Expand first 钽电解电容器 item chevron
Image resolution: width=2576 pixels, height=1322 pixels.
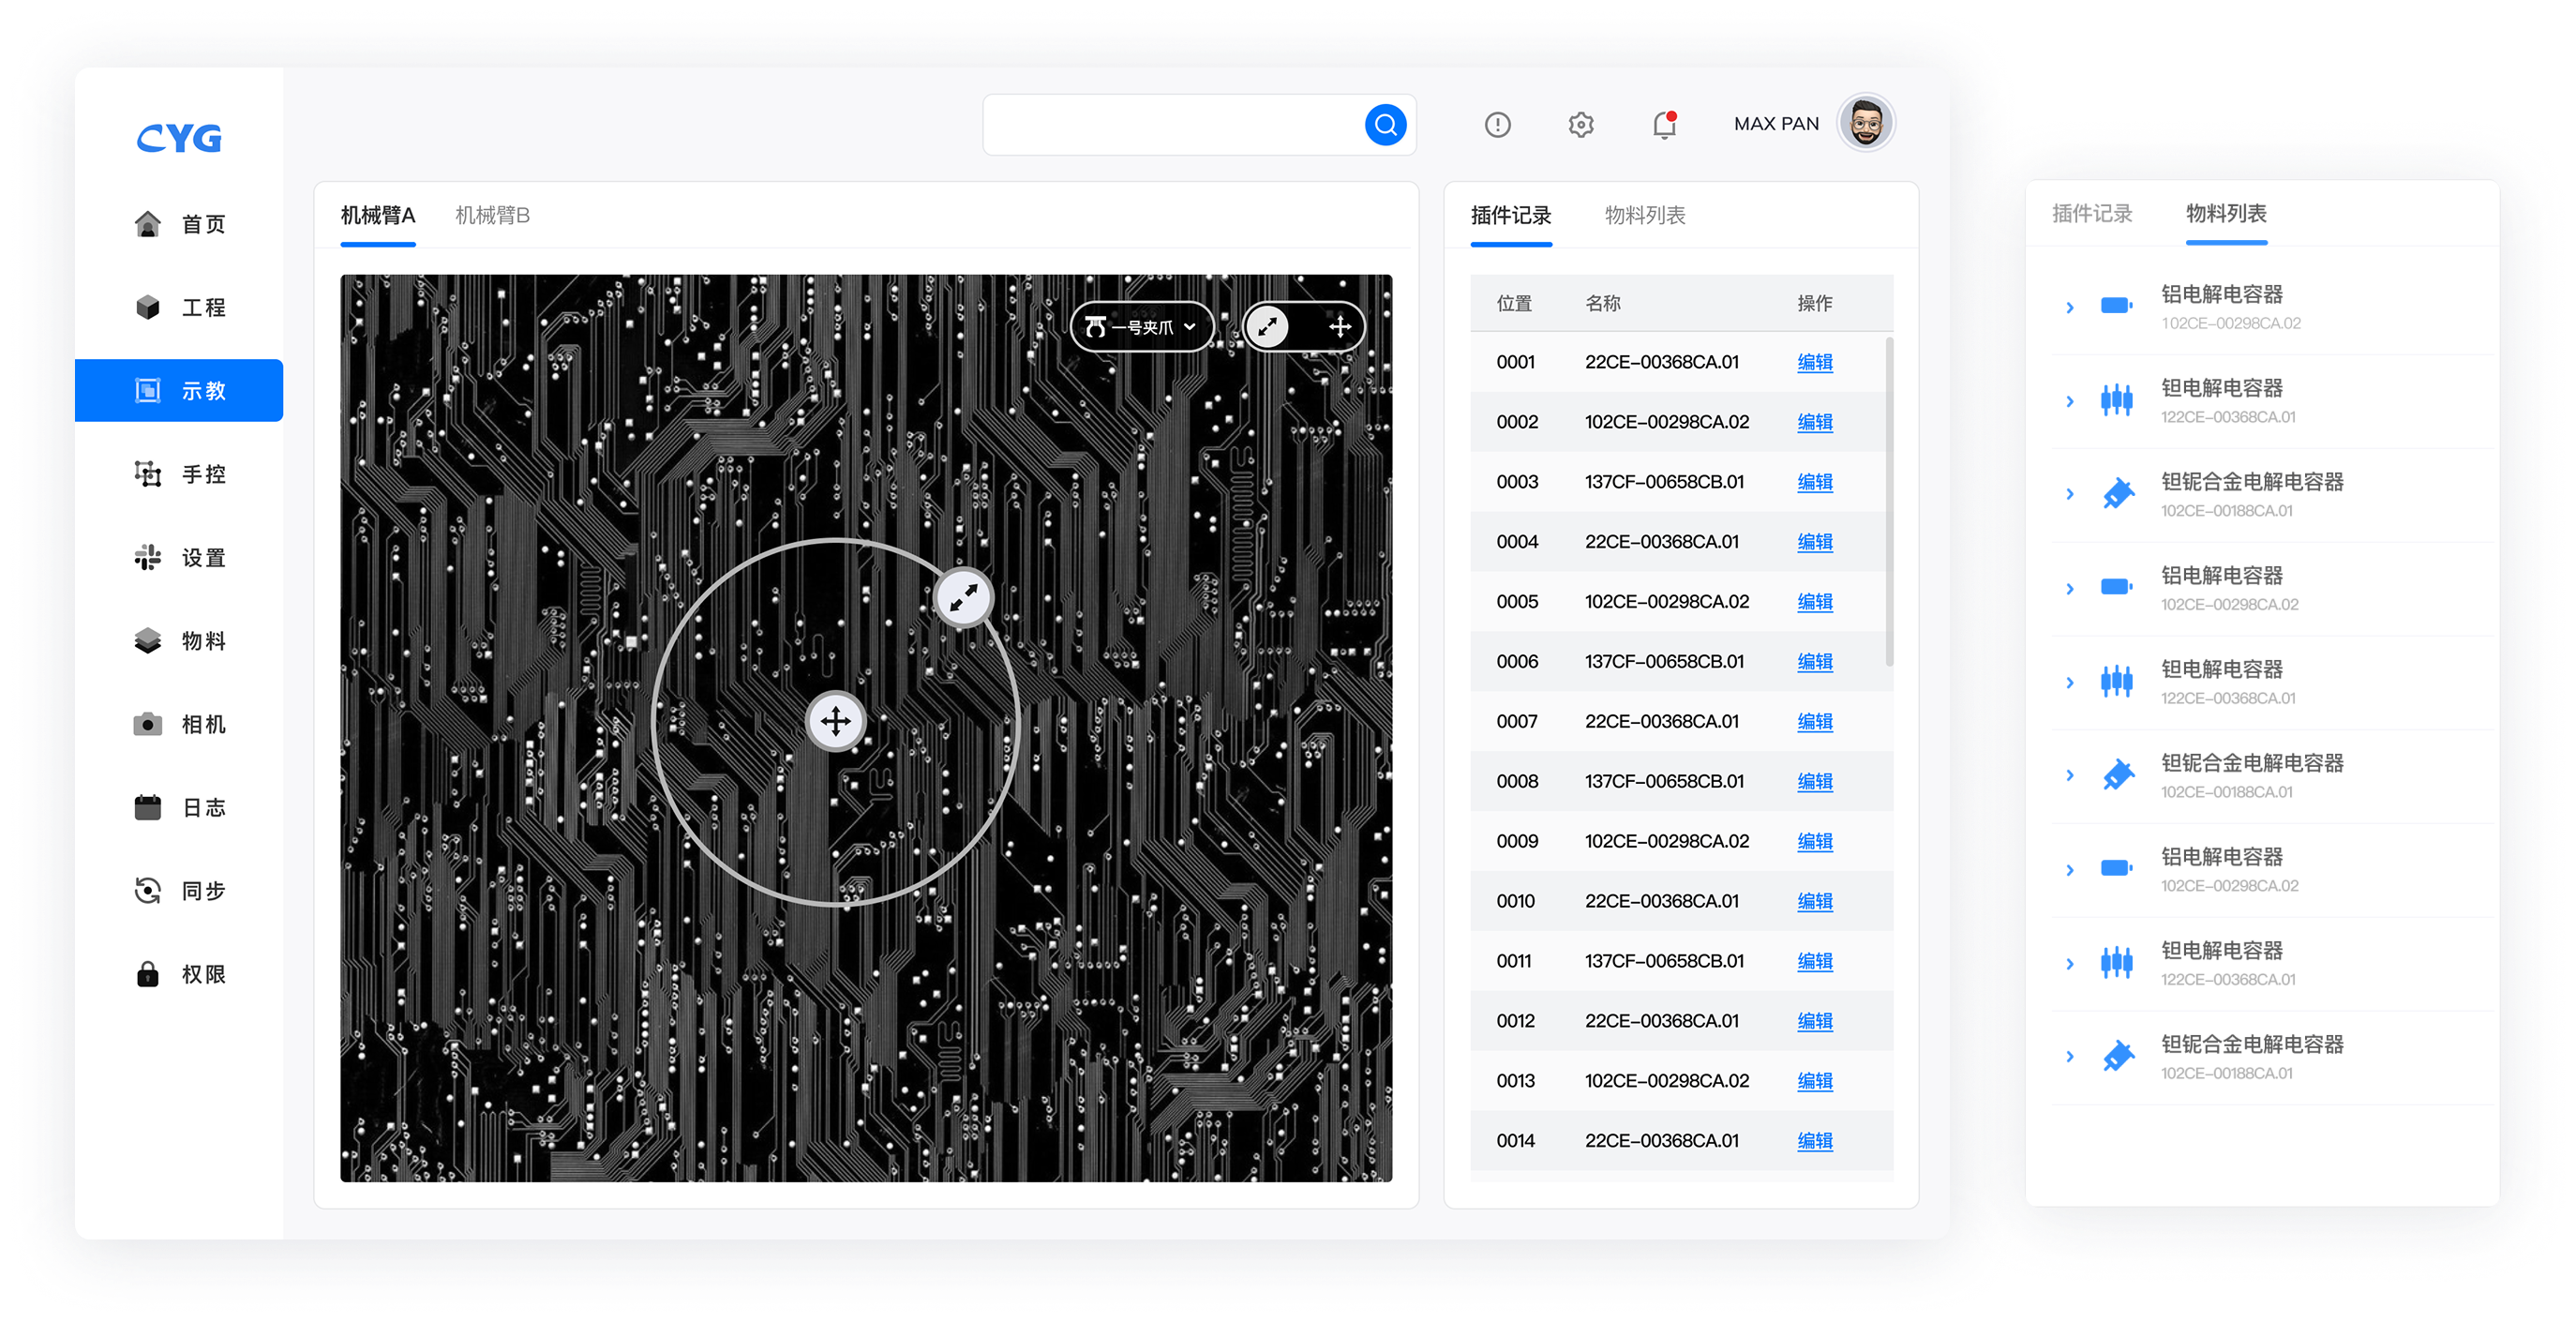pyautogui.click(x=2069, y=401)
